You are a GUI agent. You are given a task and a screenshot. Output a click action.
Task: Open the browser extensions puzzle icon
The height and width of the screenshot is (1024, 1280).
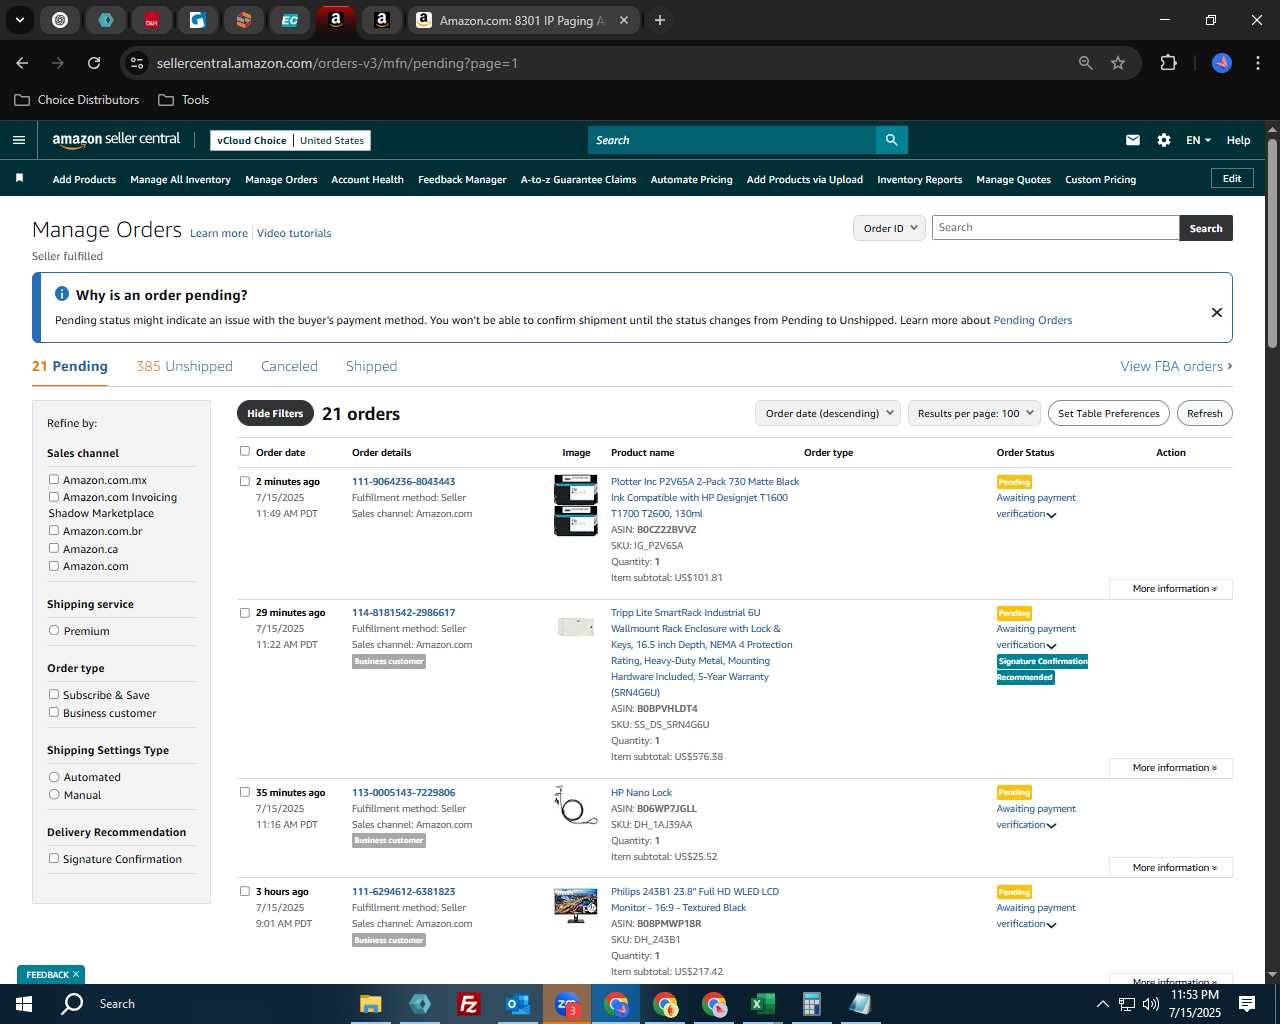(1168, 63)
